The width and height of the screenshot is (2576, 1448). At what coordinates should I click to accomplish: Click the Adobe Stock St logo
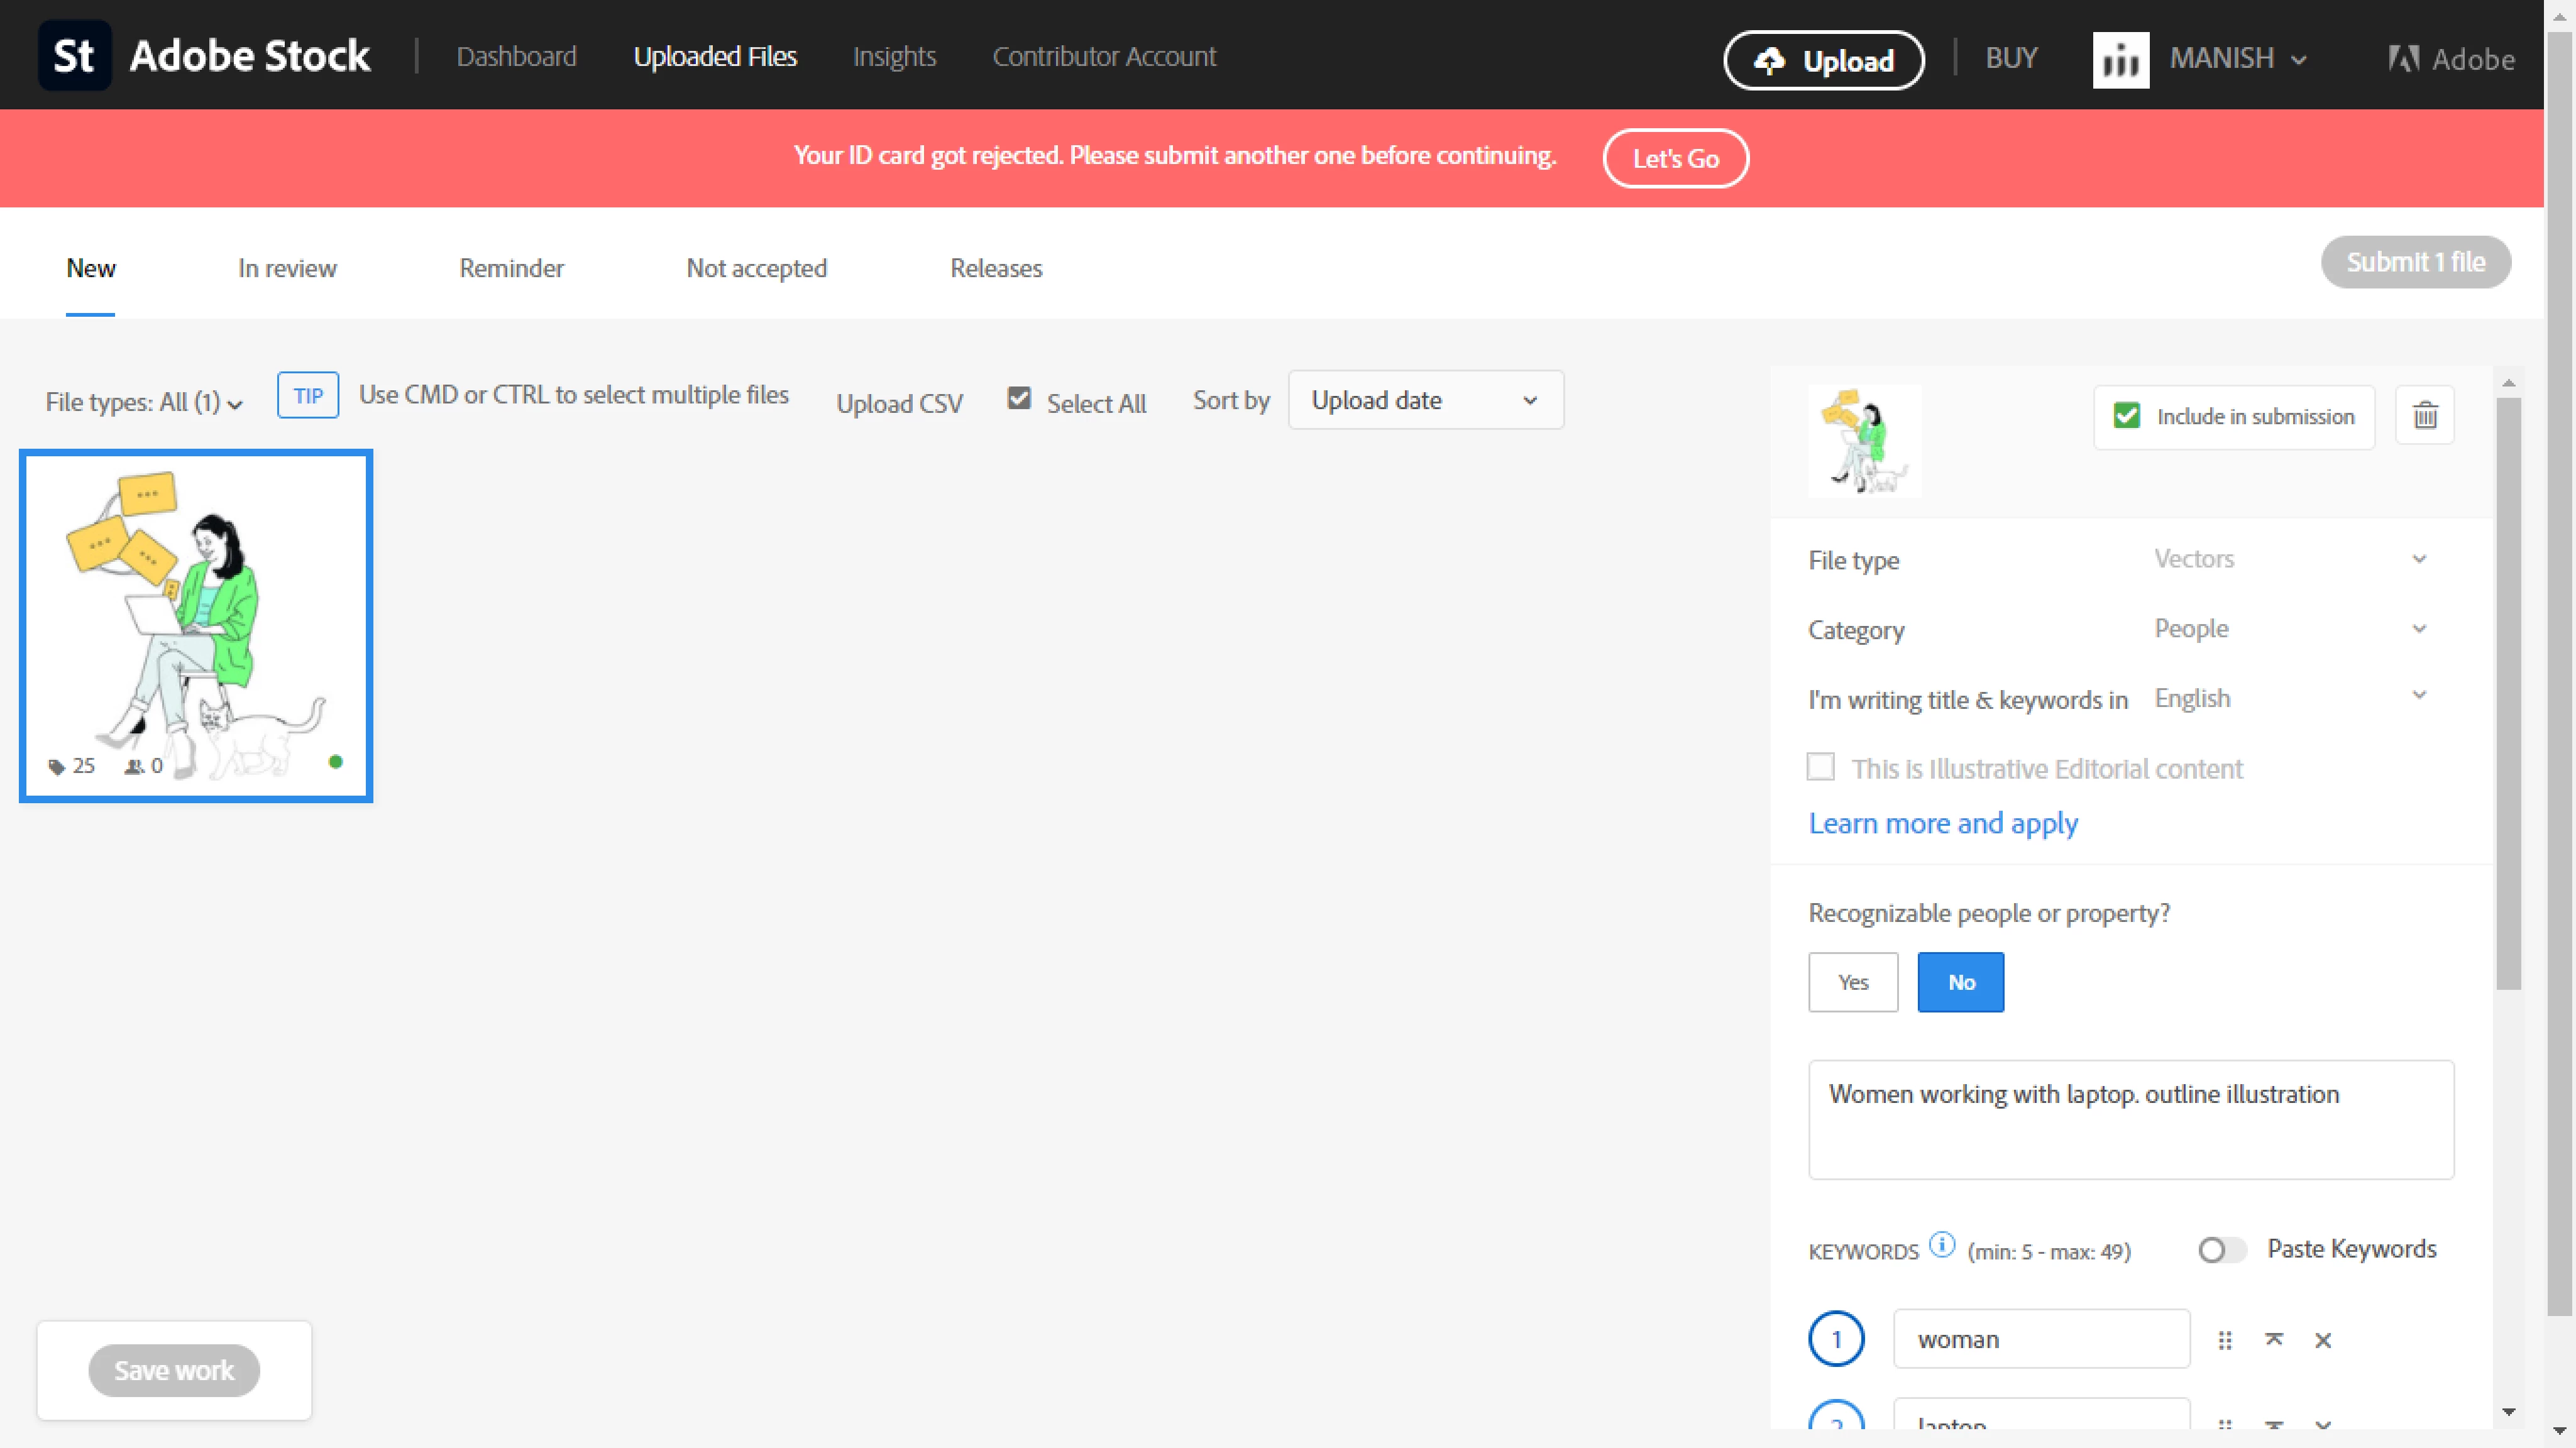(74, 56)
